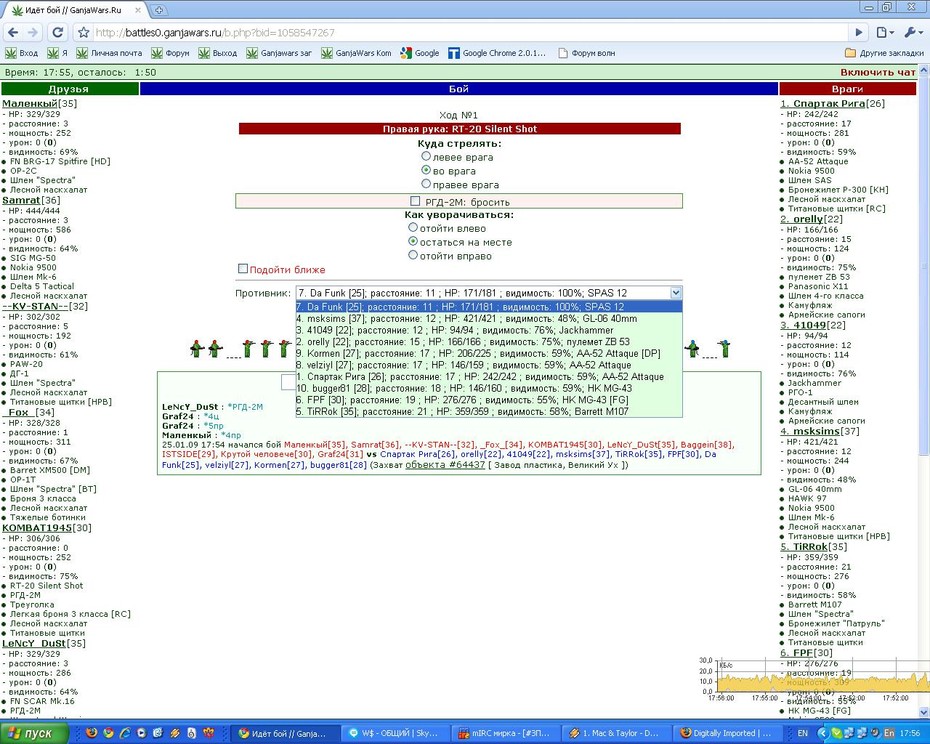Open the Форум волн bookmark
The image size is (930, 744).
tap(587, 53)
